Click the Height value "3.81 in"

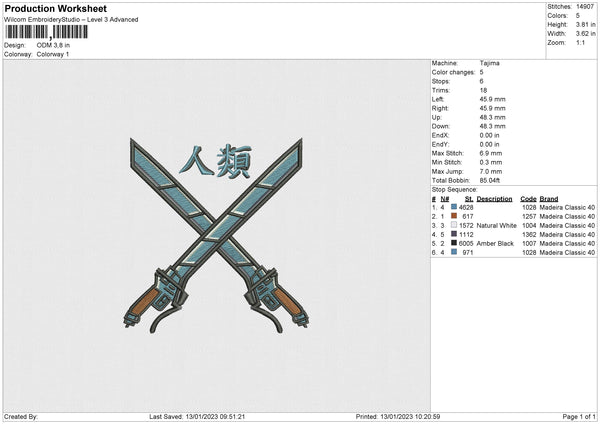coord(585,24)
